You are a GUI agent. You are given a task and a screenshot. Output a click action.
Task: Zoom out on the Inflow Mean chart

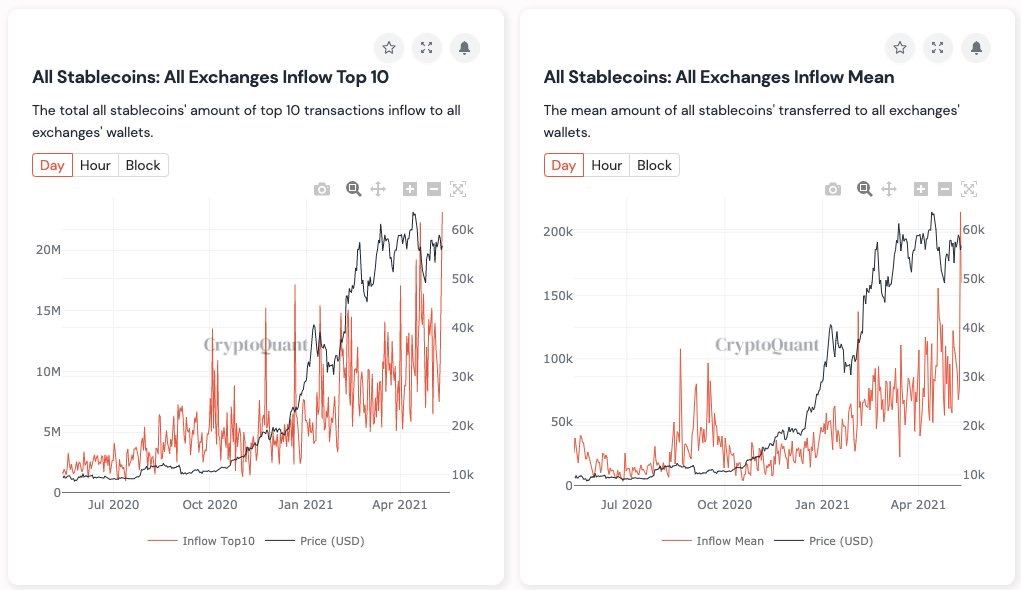[945, 188]
